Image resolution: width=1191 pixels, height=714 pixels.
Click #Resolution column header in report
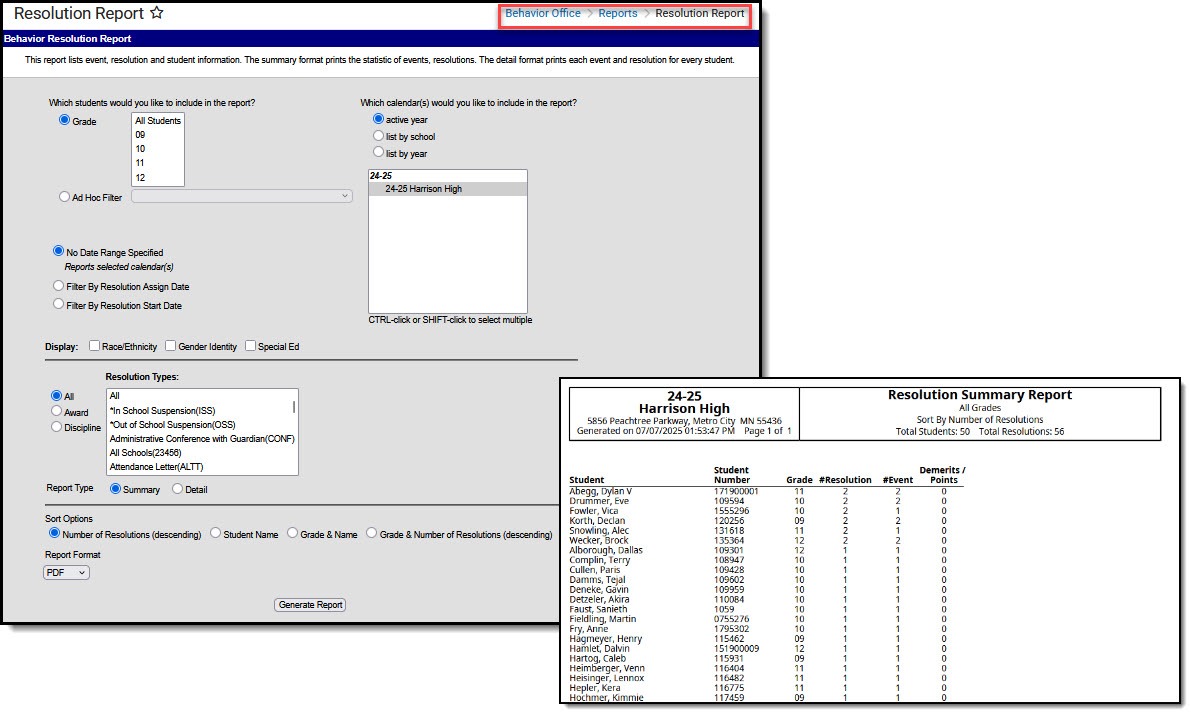point(845,480)
